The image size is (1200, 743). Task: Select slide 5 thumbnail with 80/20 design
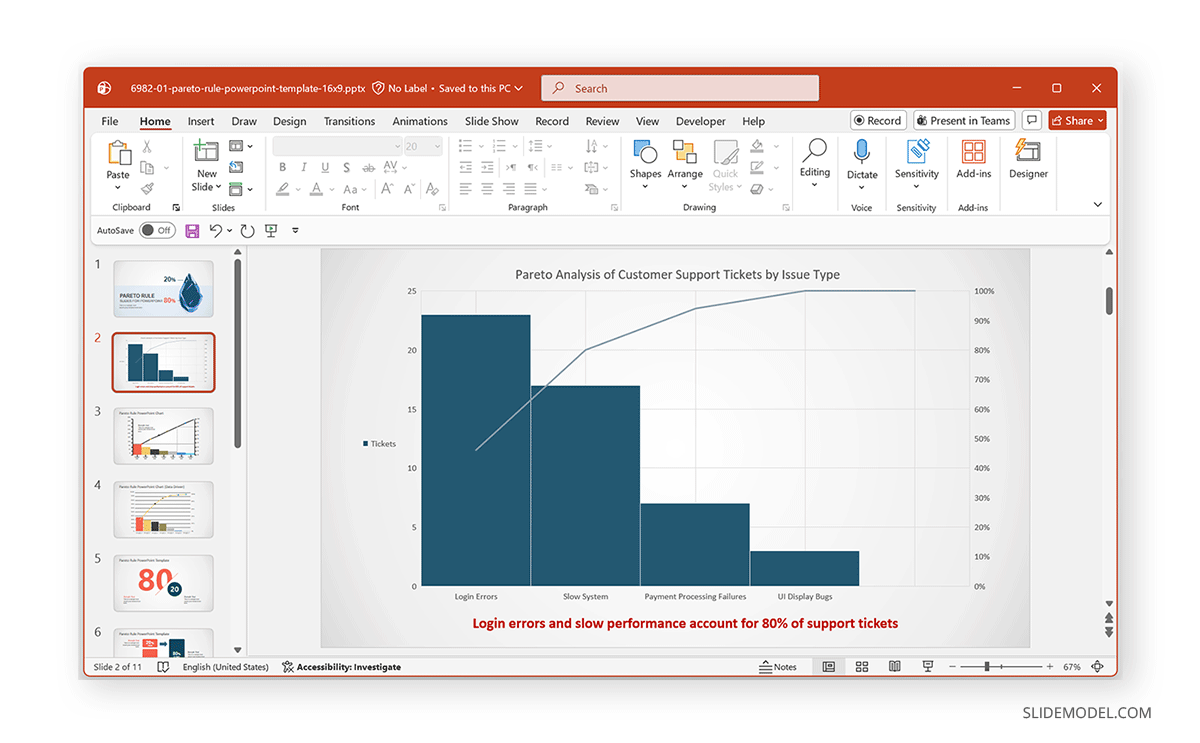(x=163, y=582)
